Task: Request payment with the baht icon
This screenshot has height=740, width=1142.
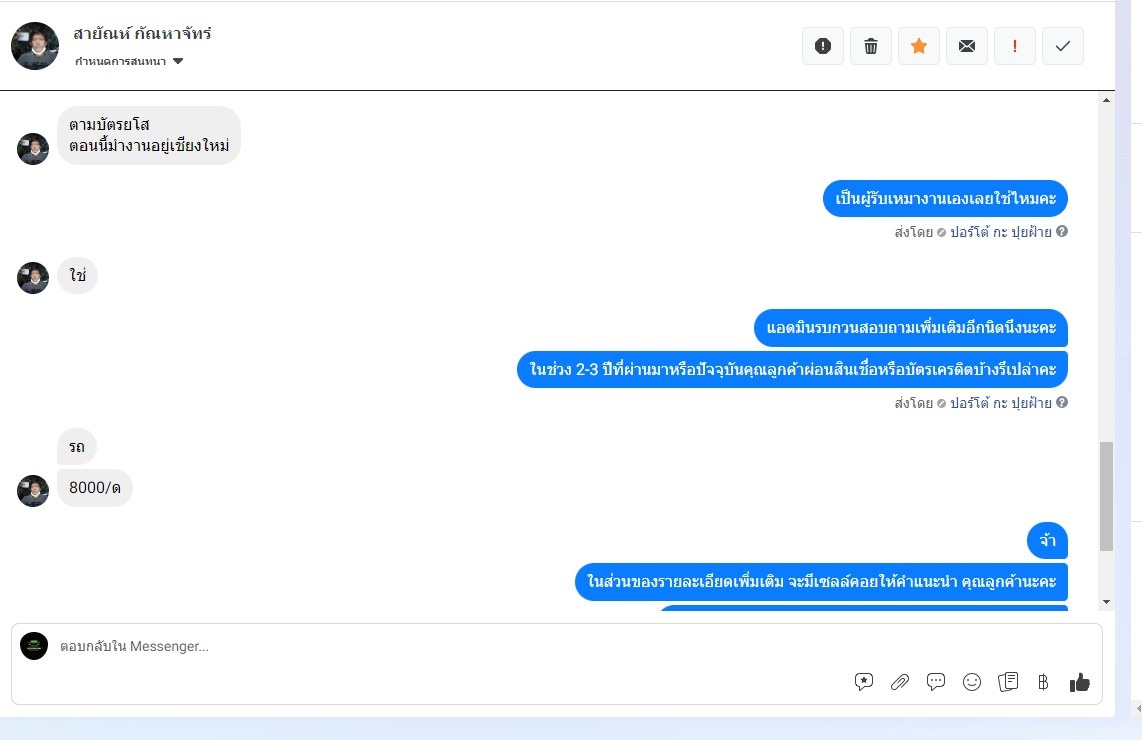Action: 1043,682
